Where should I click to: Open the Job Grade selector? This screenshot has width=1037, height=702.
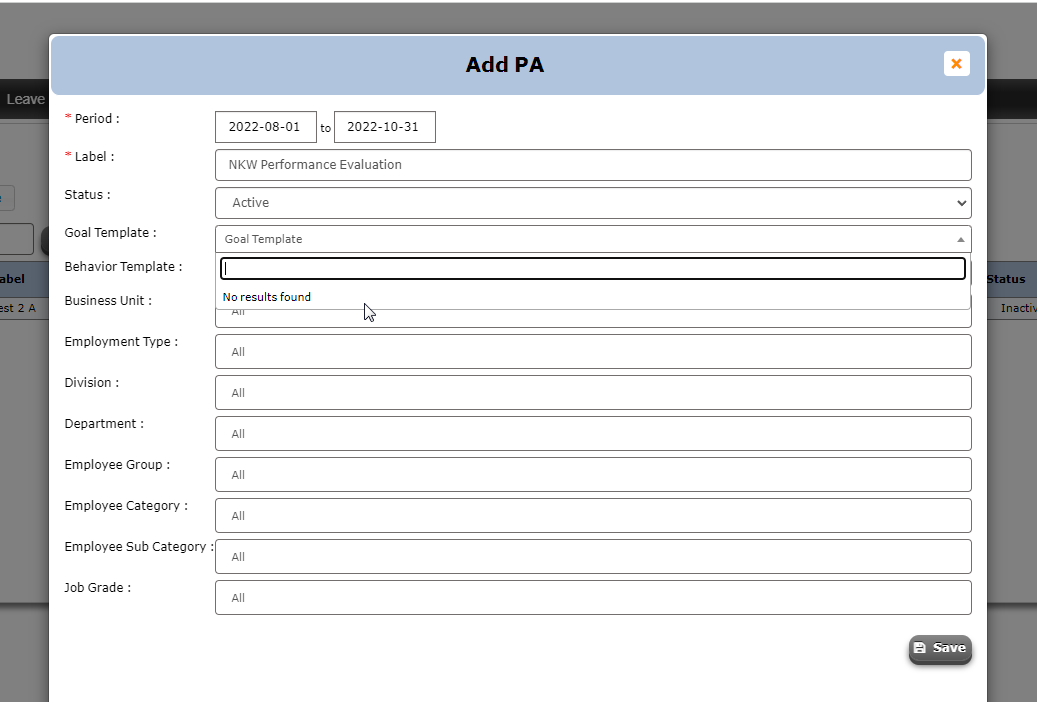(593, 597)
